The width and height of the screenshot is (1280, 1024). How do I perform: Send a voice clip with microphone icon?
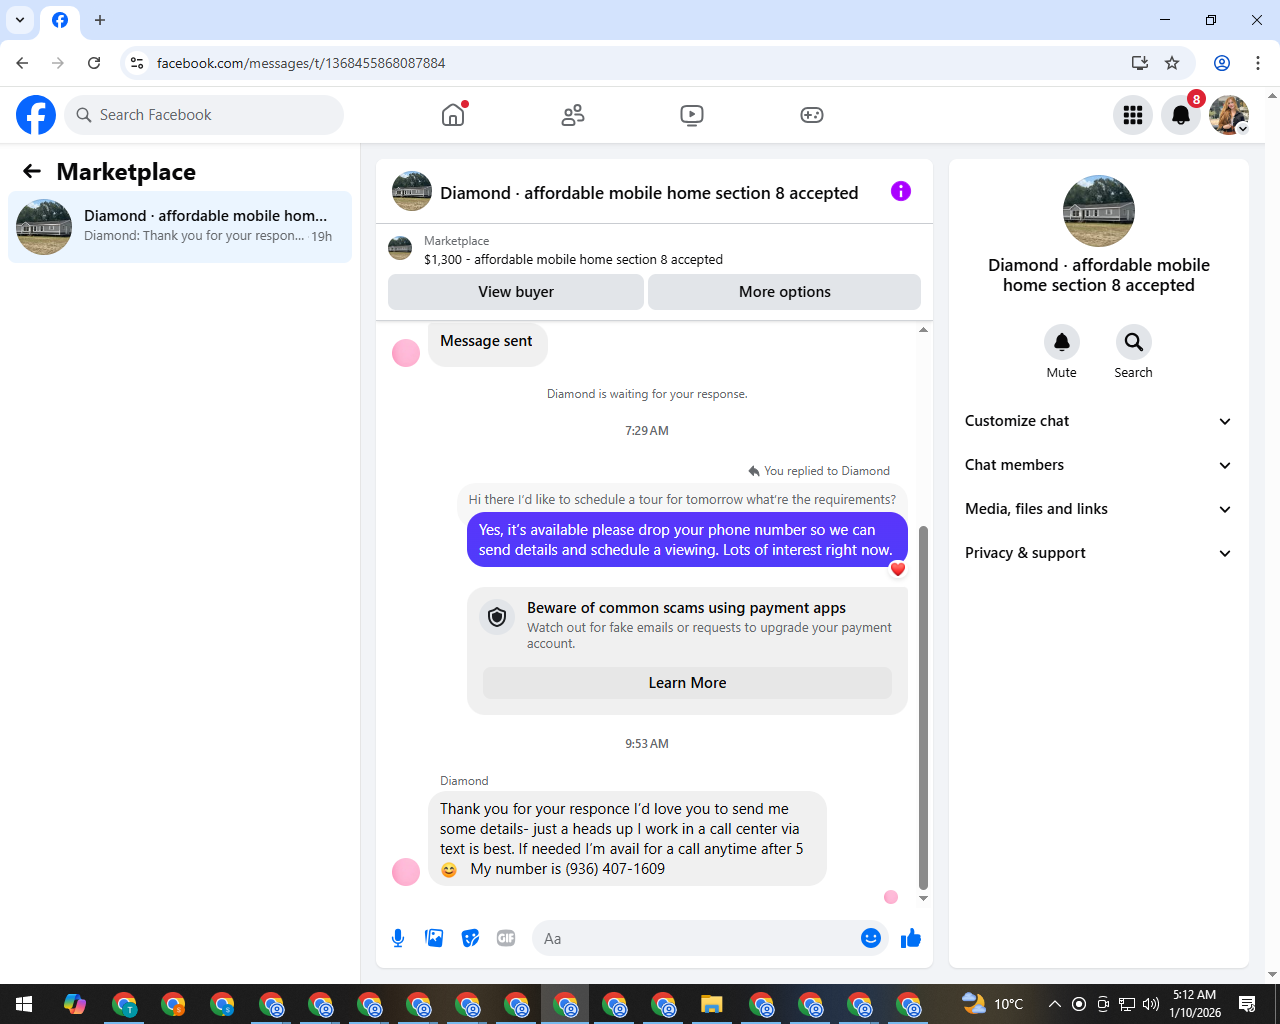tap(398, 938)
